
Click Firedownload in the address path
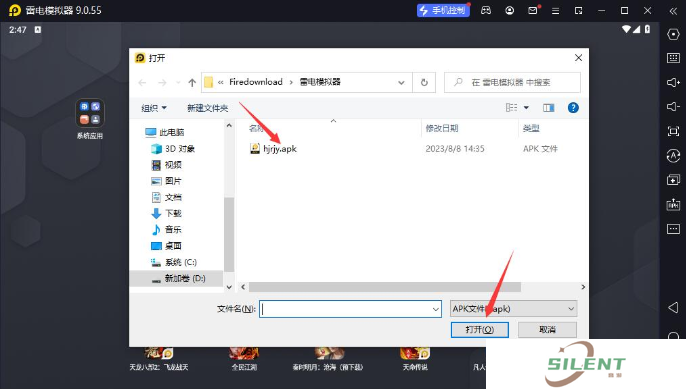(x=256, y=82)
